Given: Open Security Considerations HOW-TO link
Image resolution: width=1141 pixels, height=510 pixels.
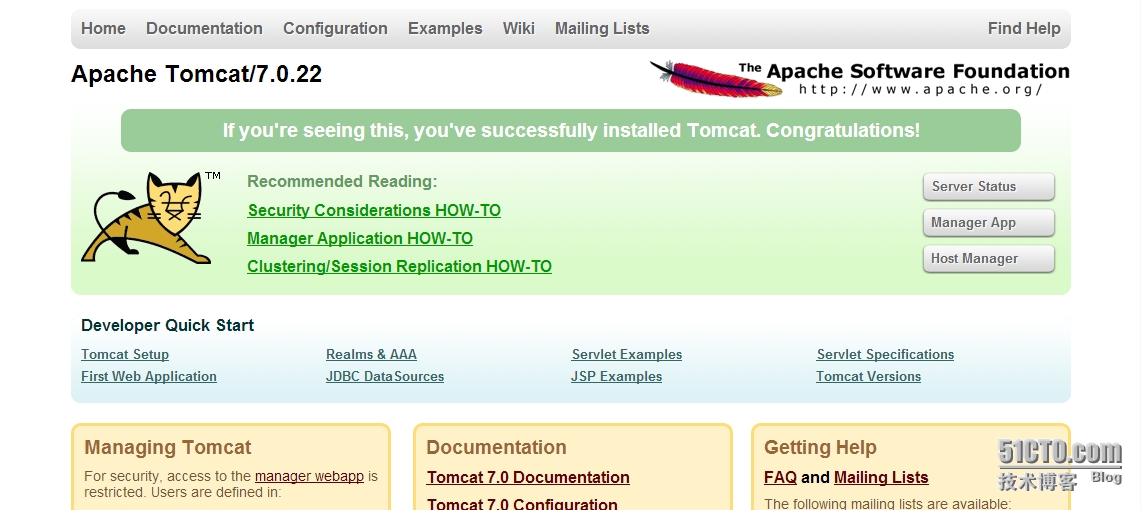Looking at the screenshot, I should (x=374, y=210).
